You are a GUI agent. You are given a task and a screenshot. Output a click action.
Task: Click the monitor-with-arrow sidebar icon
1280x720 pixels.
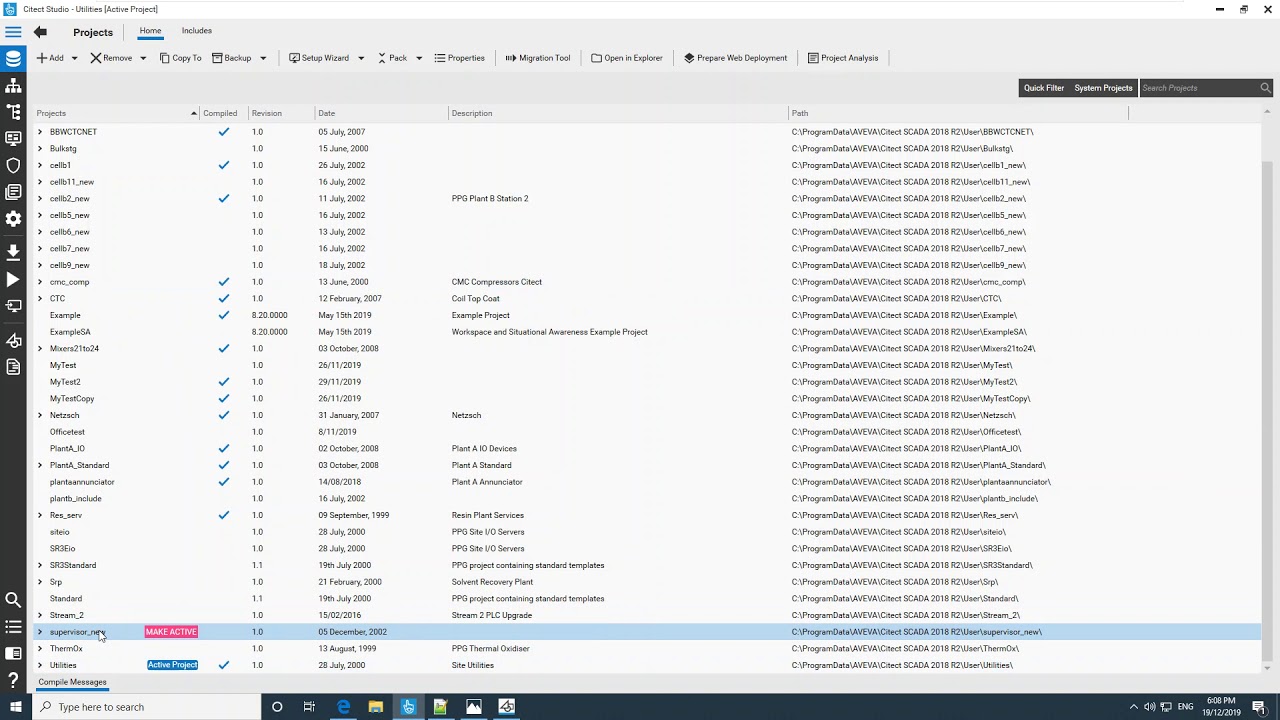[13, 306]
